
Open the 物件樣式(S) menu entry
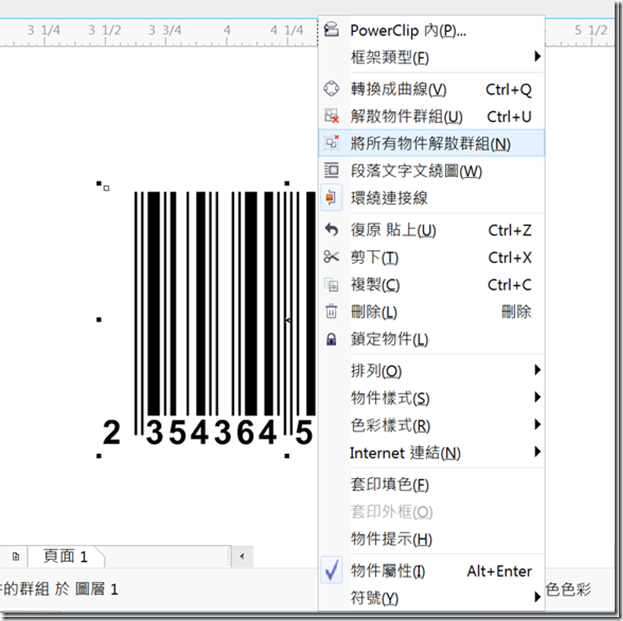pos(431,398)
